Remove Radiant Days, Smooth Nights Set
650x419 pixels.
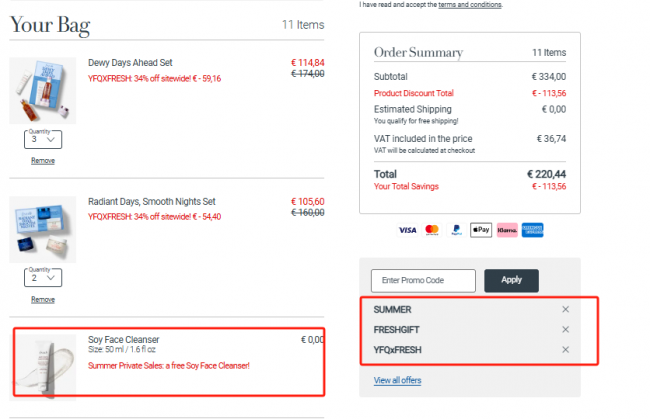tap(43, 300)
